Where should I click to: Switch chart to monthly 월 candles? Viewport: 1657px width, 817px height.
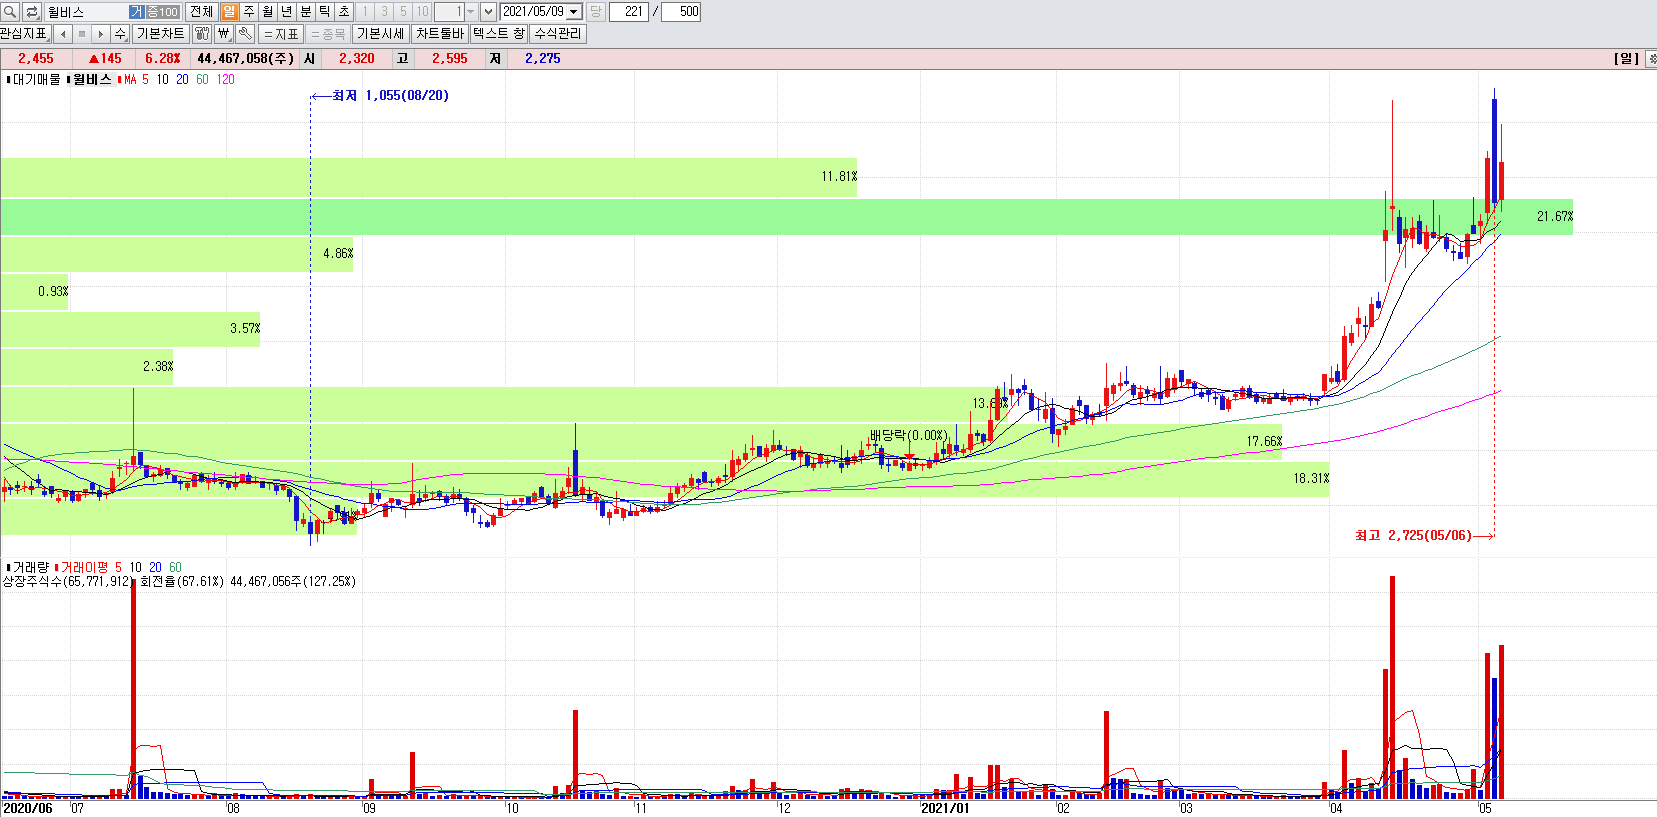267,12
